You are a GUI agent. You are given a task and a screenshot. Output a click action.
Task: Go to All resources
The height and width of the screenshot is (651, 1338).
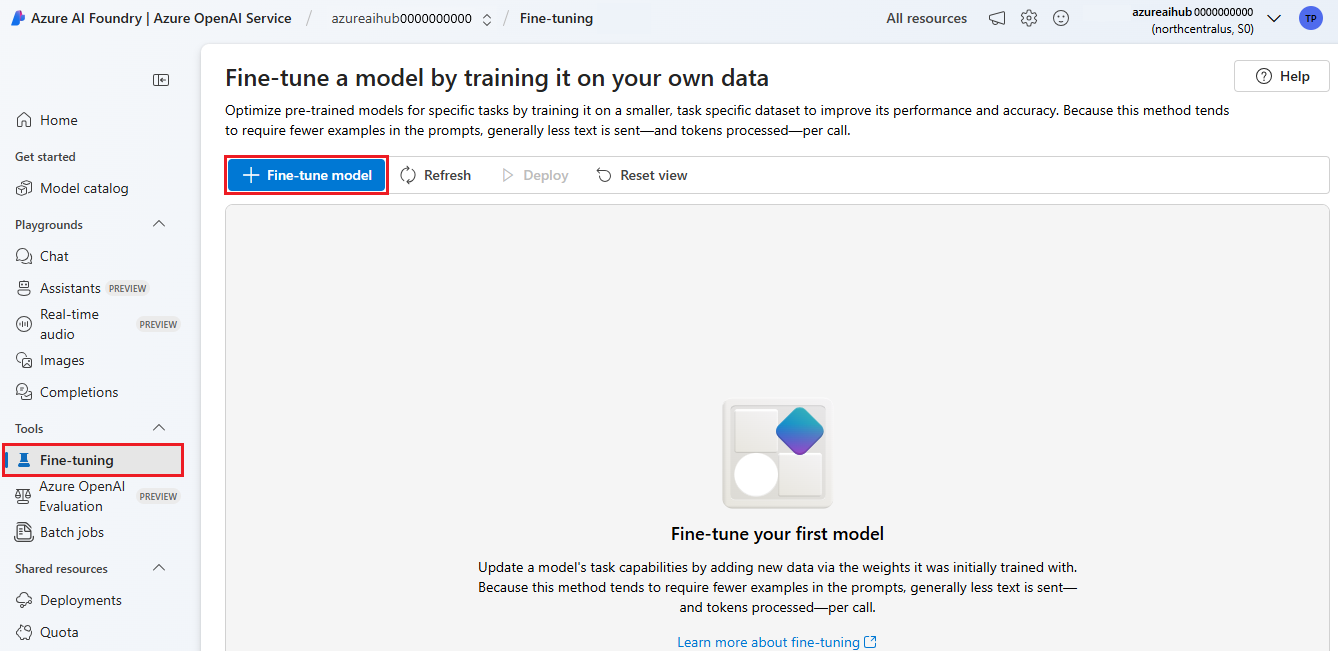pos(926,18)
